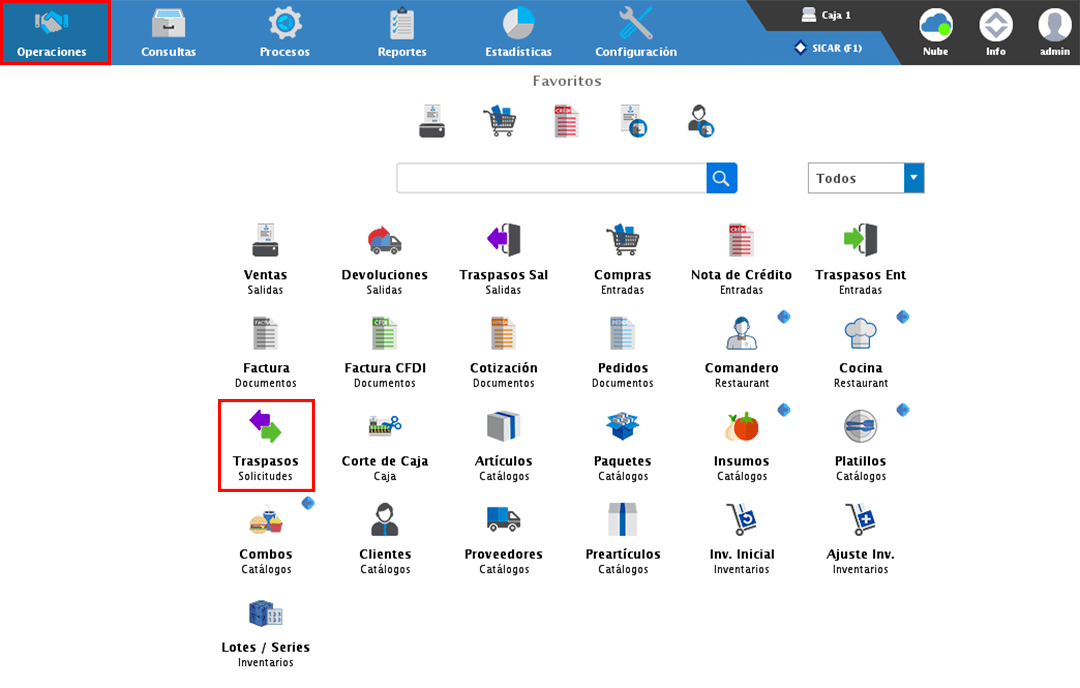Click inside the module search field
This screenshot has width=1080, height=688.
tap(551, 178)
